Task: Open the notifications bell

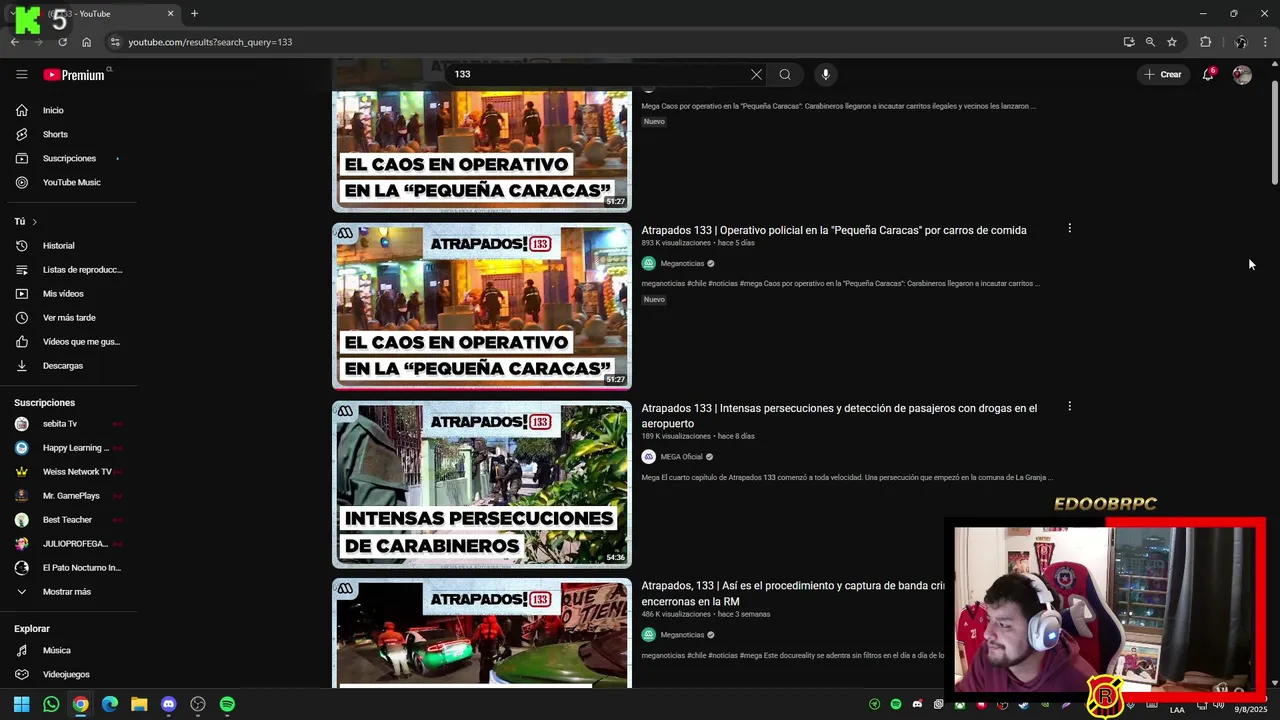Action: (x=1208, y=74)
